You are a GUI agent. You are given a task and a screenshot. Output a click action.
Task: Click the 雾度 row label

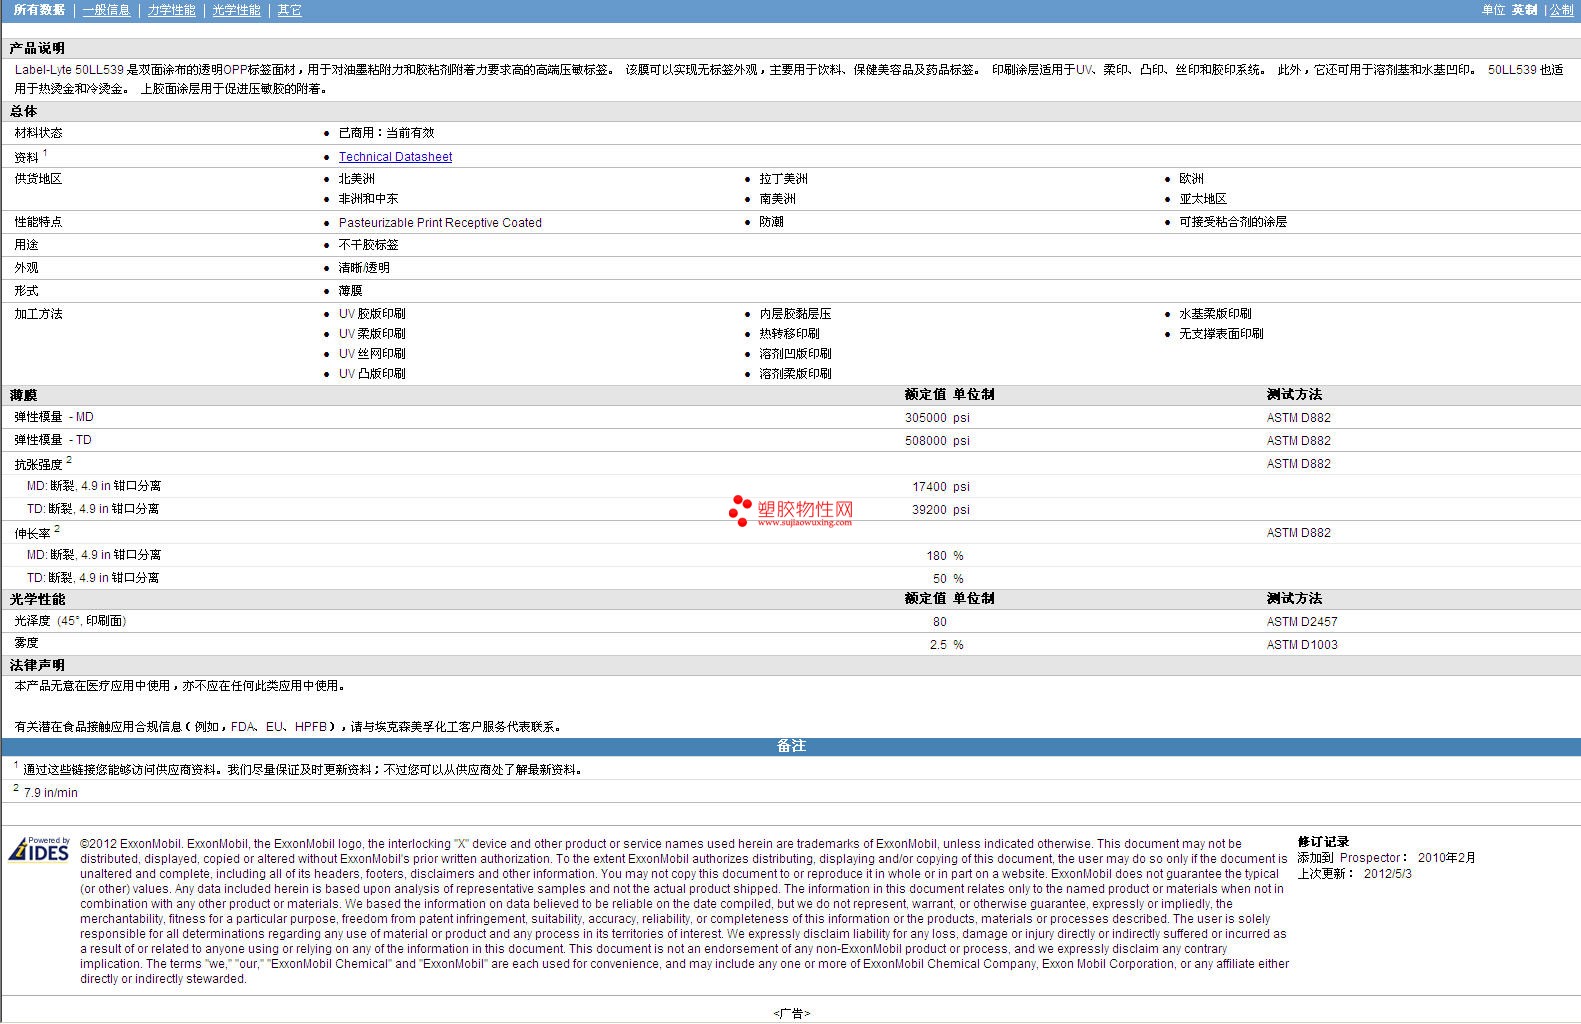tap(26, 643)
